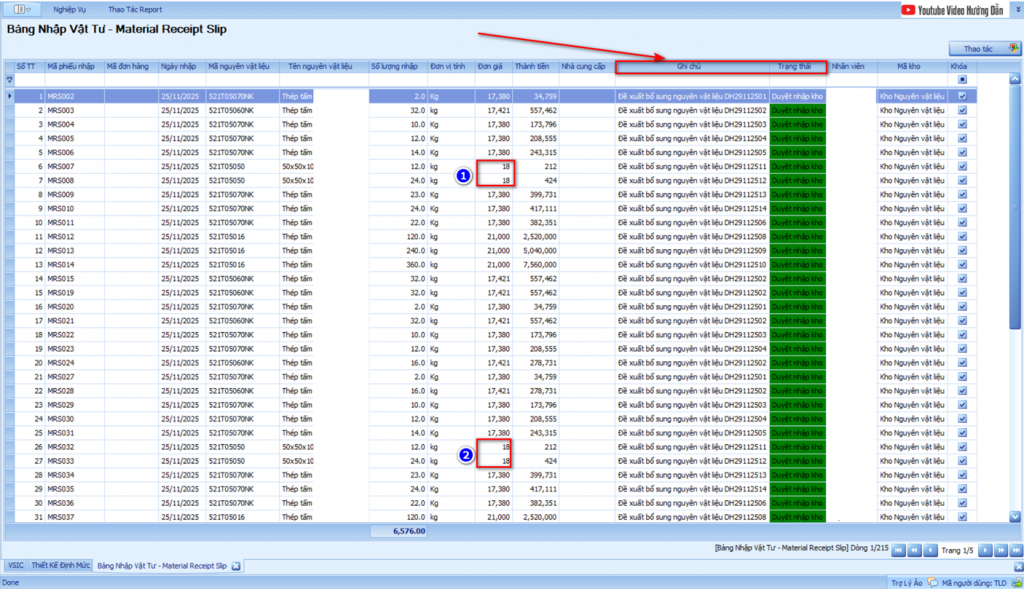The height and width of the screenshot is (589, 1024).
Task: Sort by the Trạng thái column header
Action: tap(797, 66)
